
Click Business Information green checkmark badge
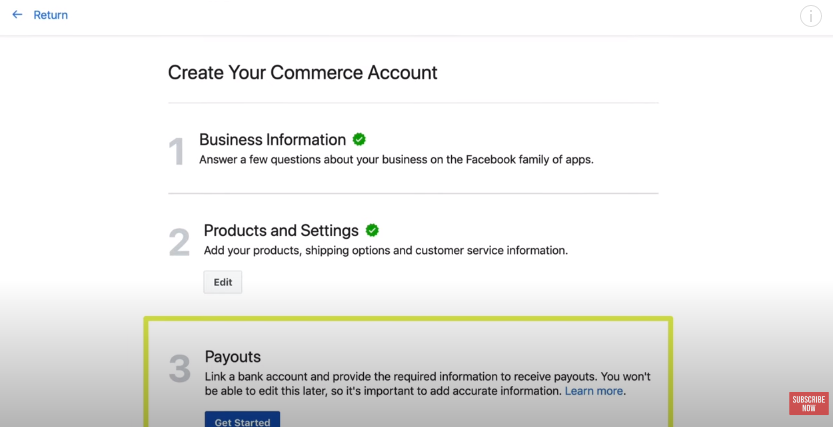[359, 139]
